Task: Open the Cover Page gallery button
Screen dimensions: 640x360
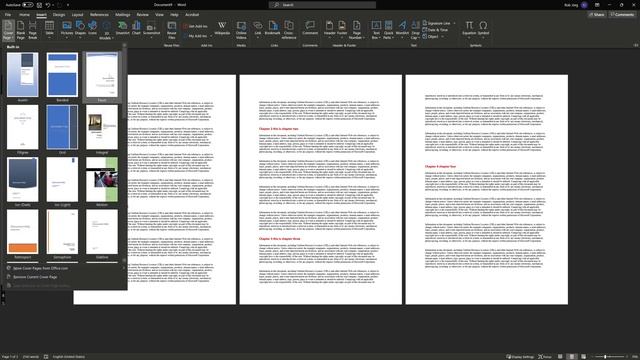Action: point(8,30)
